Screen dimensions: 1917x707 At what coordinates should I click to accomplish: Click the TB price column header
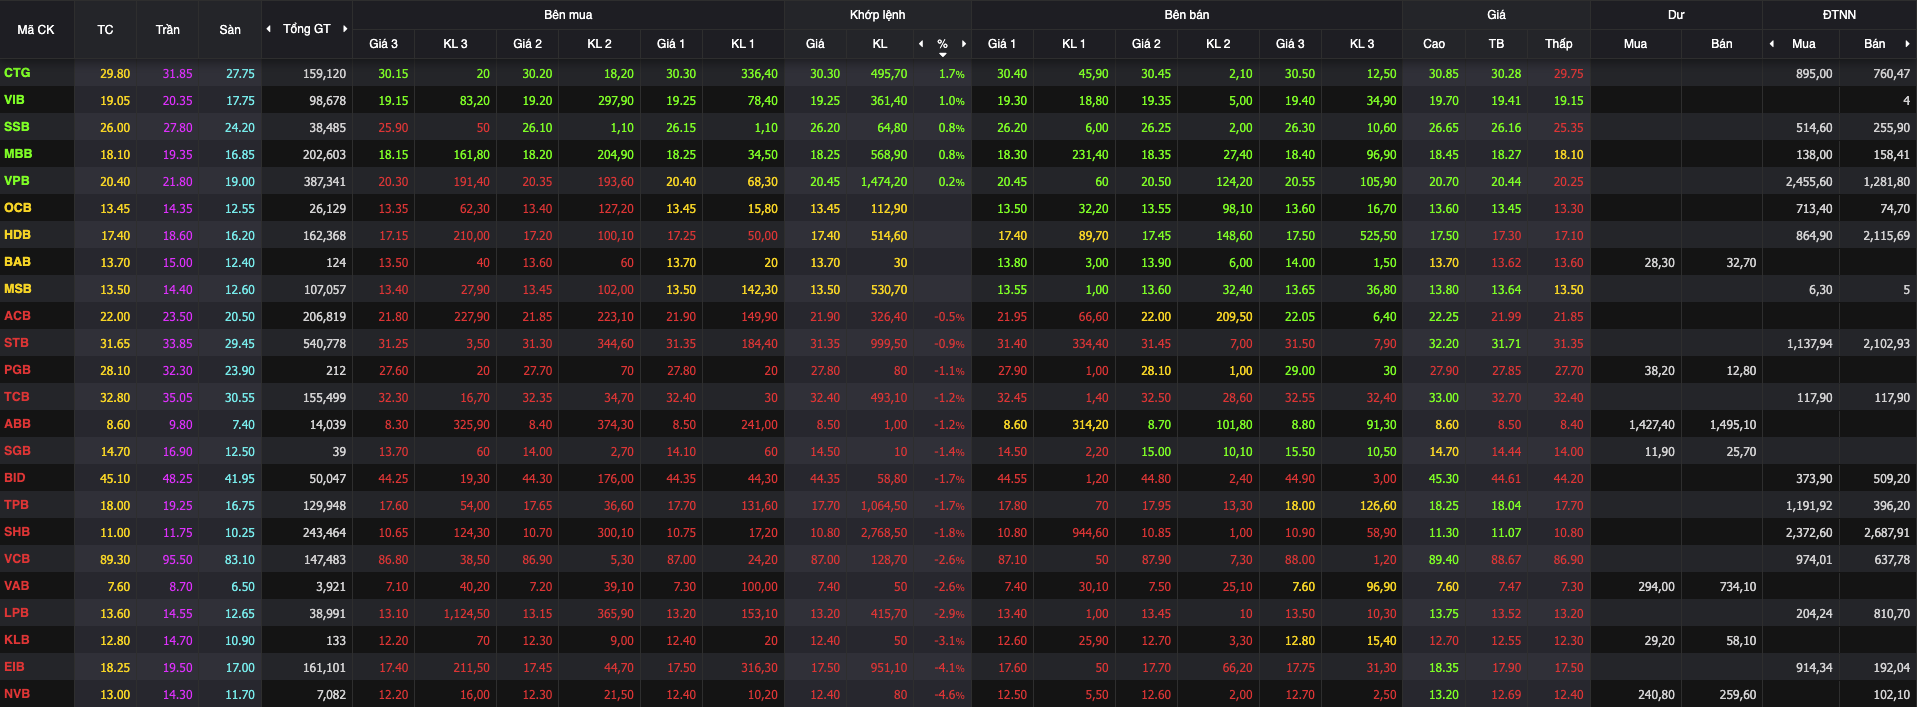click(x=1496, y=44)
